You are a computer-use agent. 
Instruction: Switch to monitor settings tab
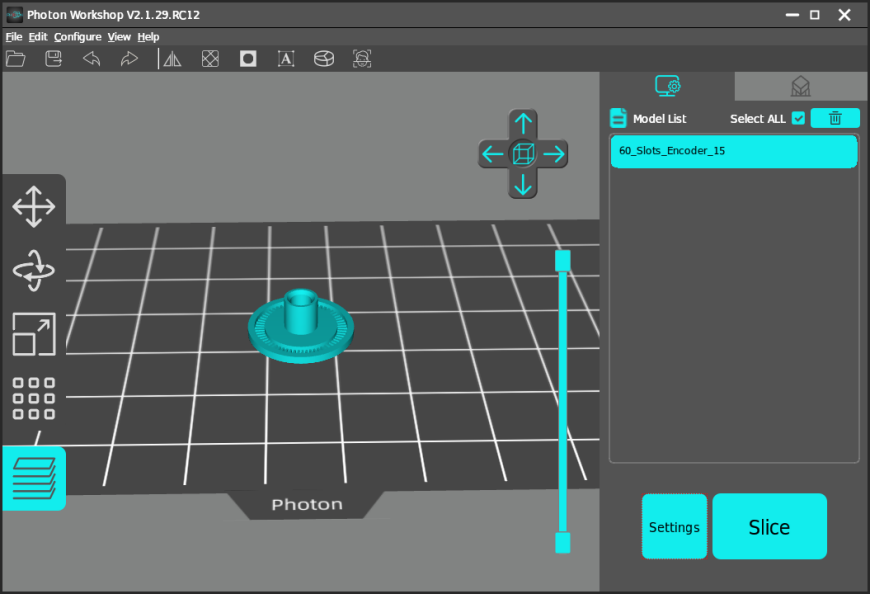(x=667, y=86)
